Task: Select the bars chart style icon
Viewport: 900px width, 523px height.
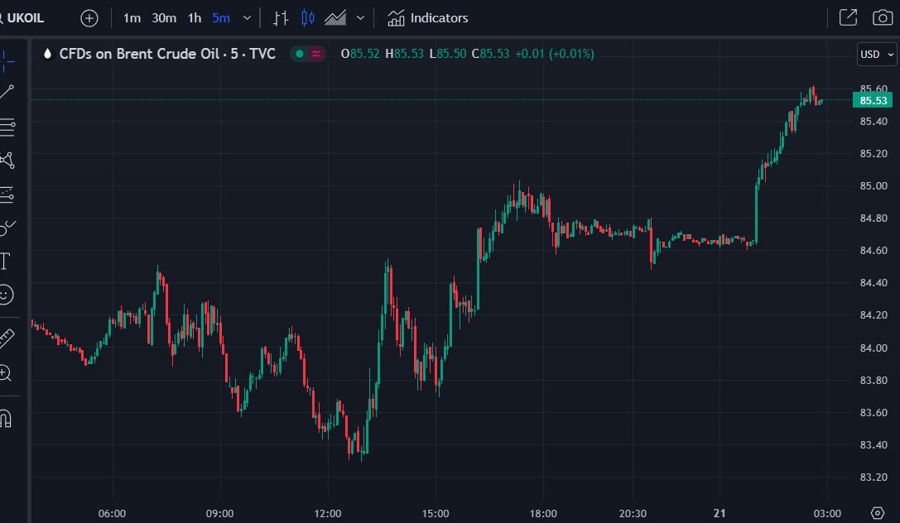Action: [280, 18]
